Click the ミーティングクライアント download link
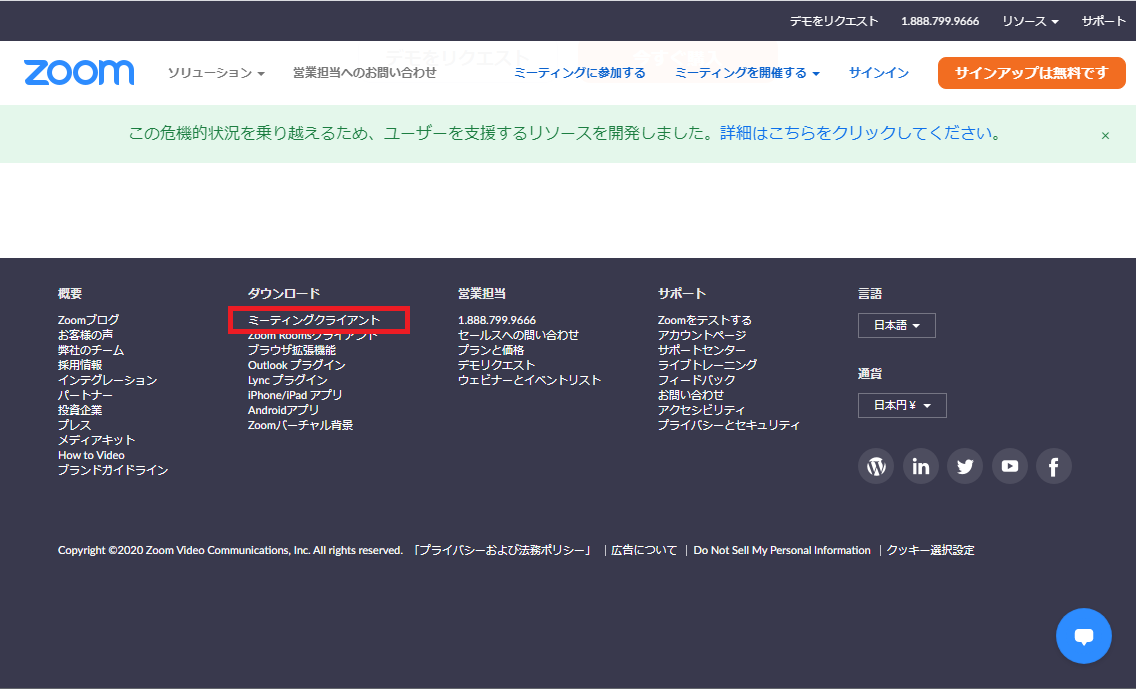This screenshot has height=689, width=1136. [x=314, y=320]
